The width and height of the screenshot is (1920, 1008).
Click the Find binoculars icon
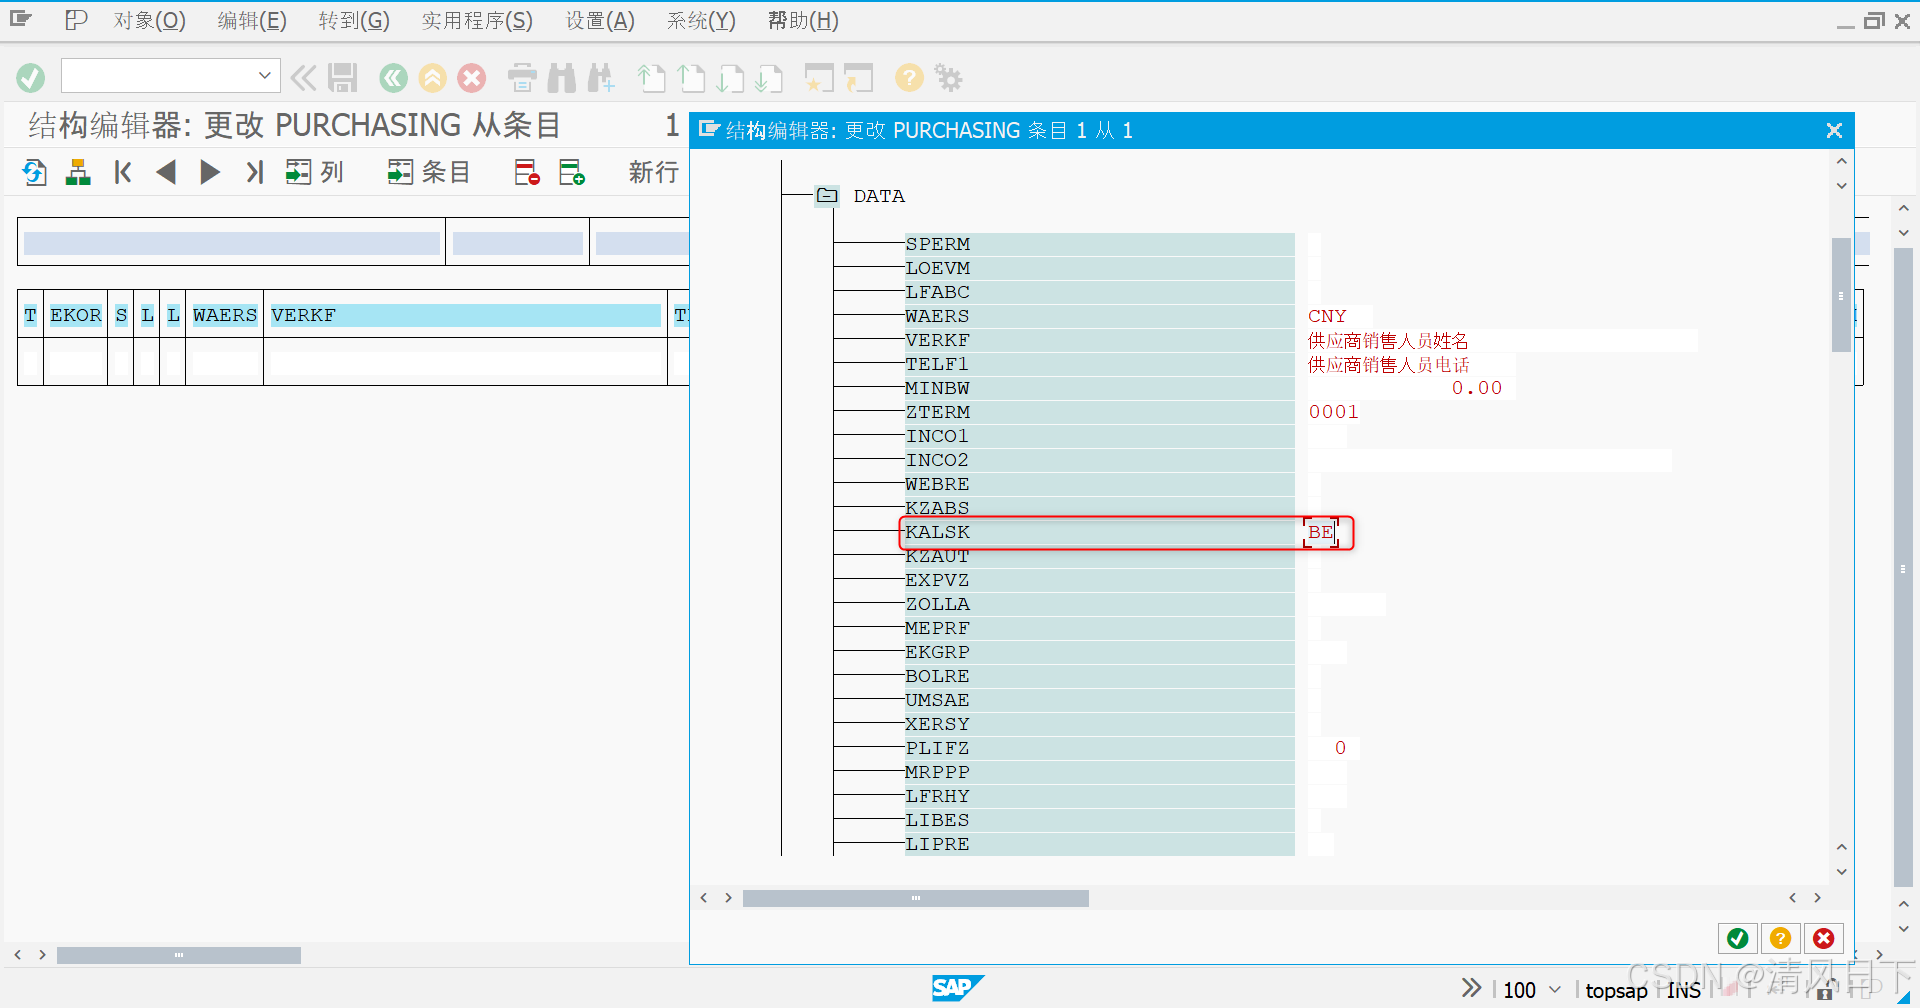coord(562,78)
